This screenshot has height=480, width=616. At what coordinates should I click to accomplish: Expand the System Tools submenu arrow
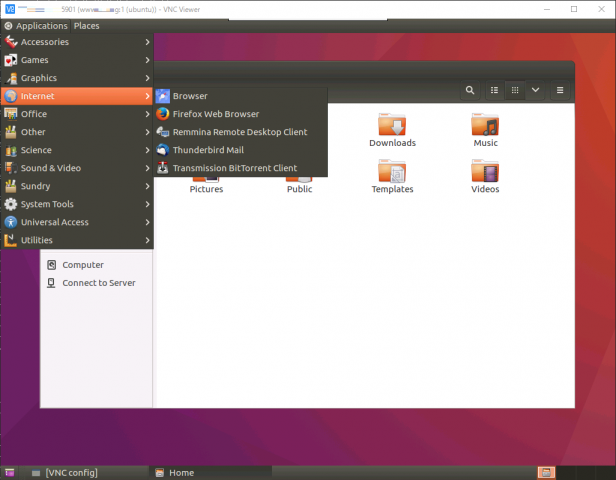pyautogui.click(x=147, y=204)
